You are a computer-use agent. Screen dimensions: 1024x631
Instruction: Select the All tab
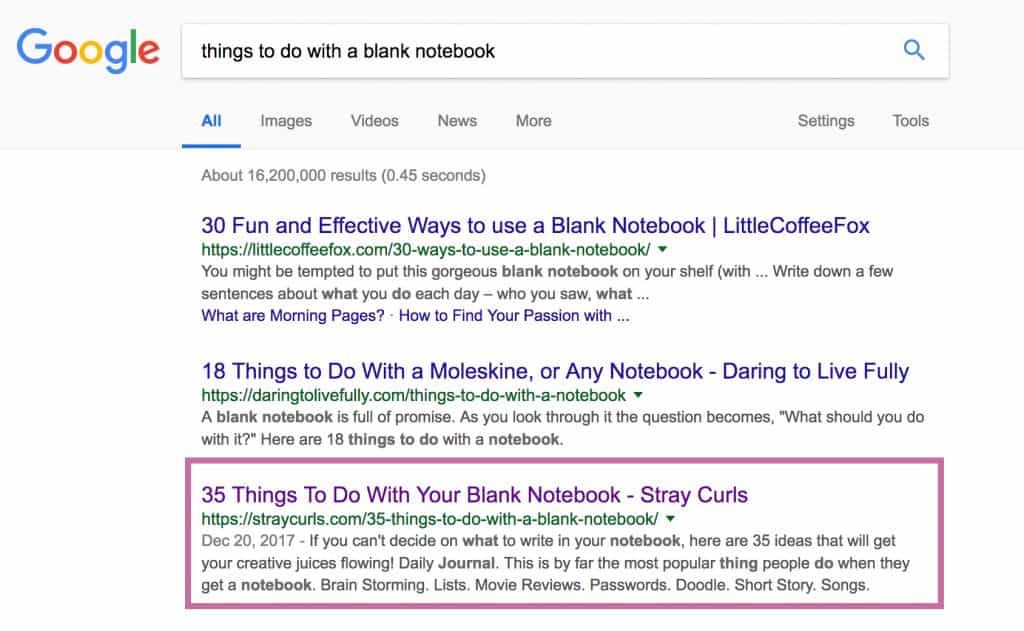(211, 121)
